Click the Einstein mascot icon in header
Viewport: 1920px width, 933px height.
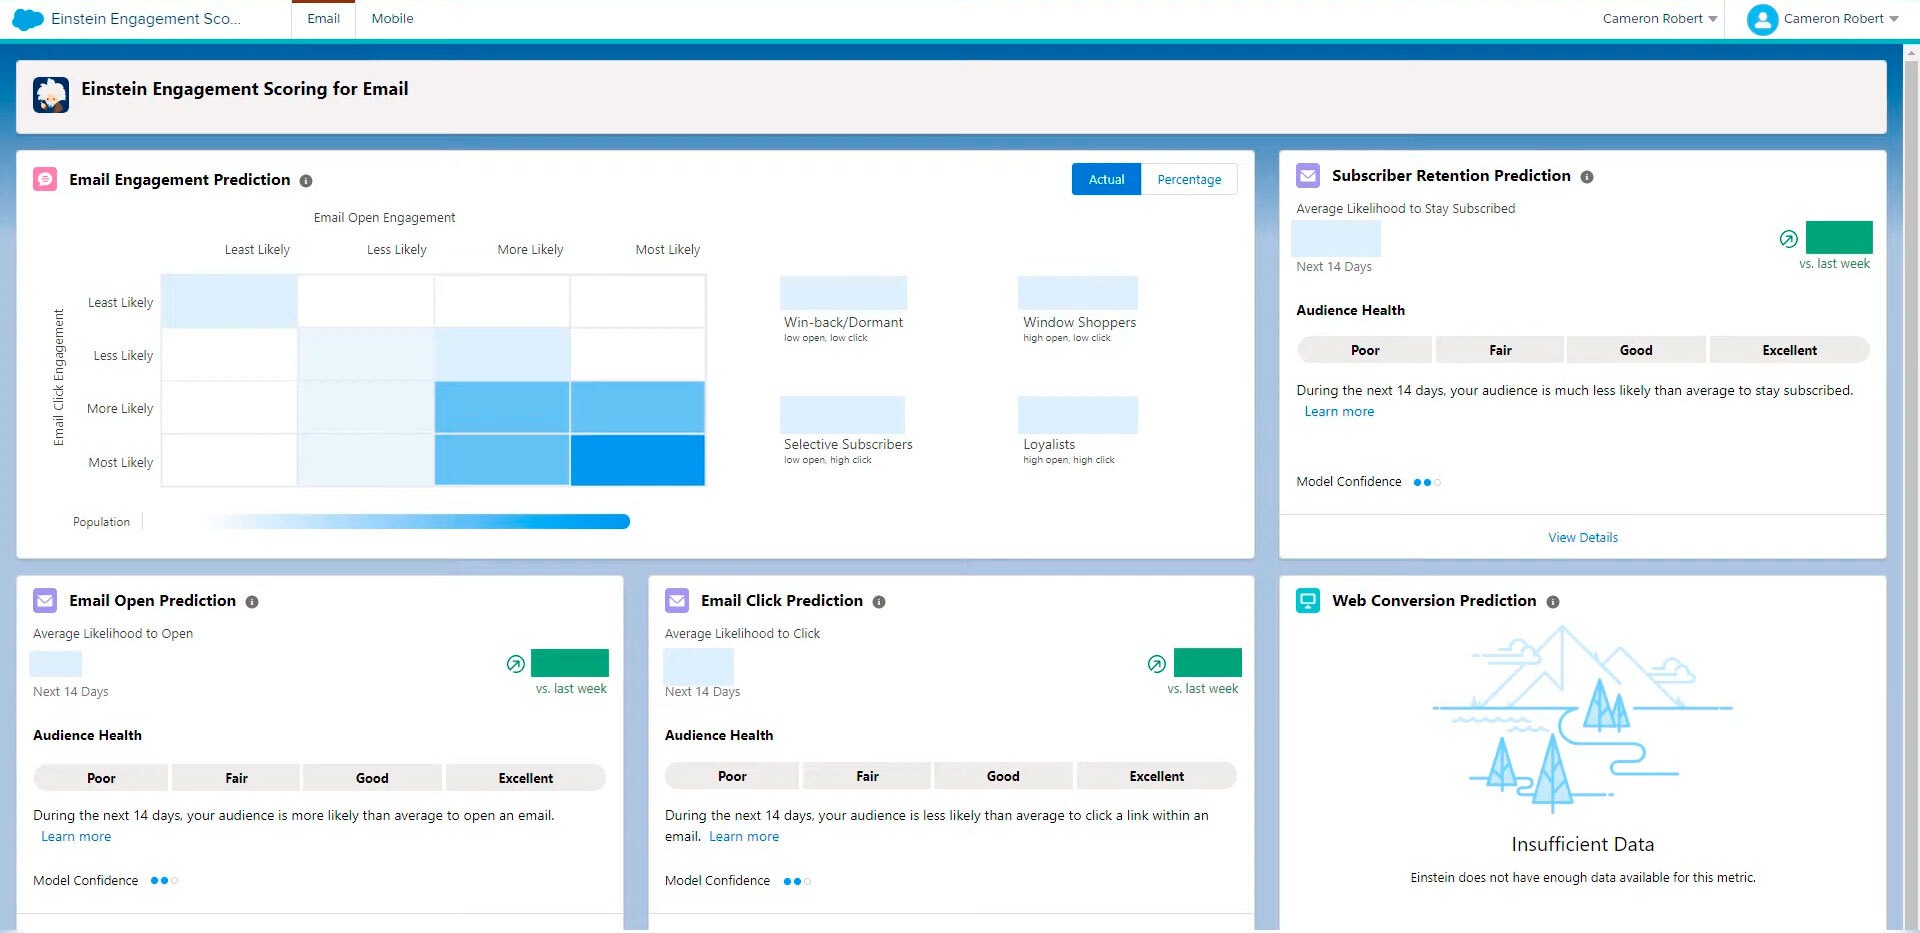click(51, 95)
